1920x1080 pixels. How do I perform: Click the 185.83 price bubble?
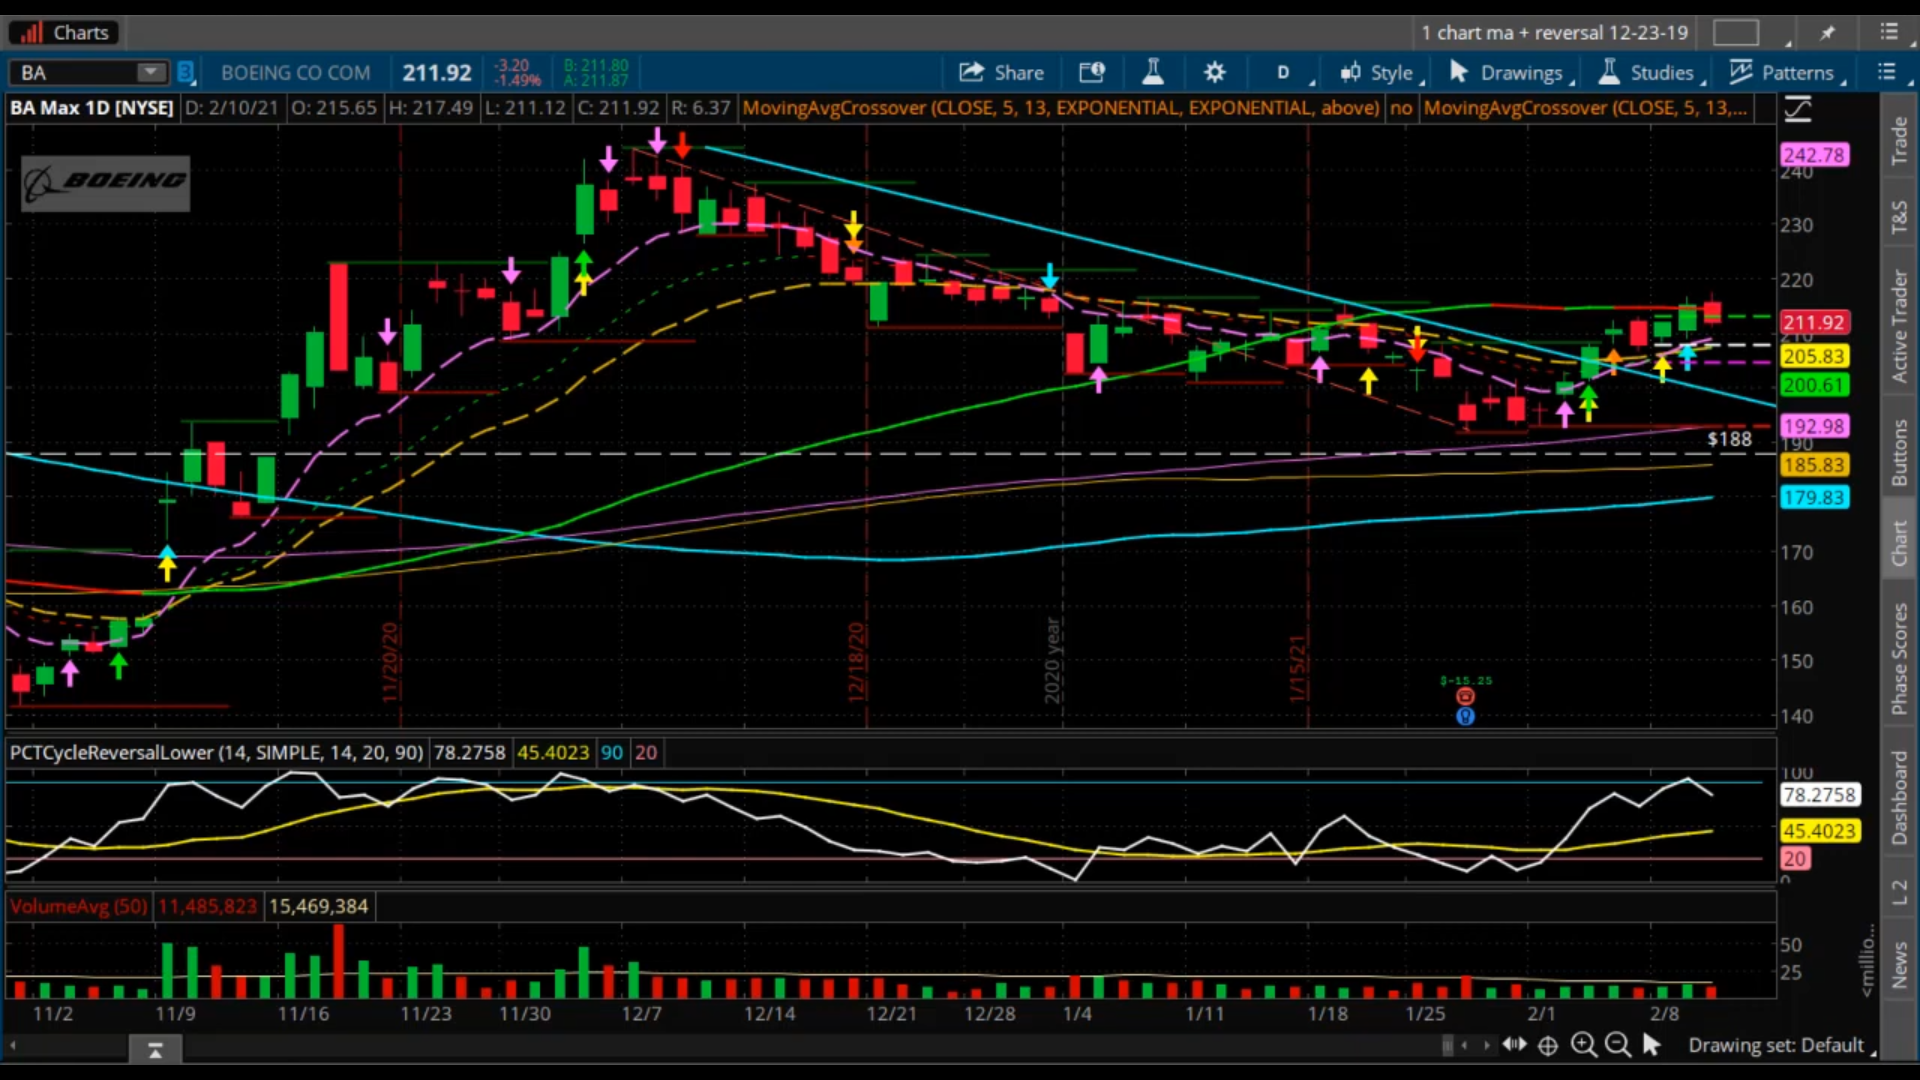coord(1814,465)
